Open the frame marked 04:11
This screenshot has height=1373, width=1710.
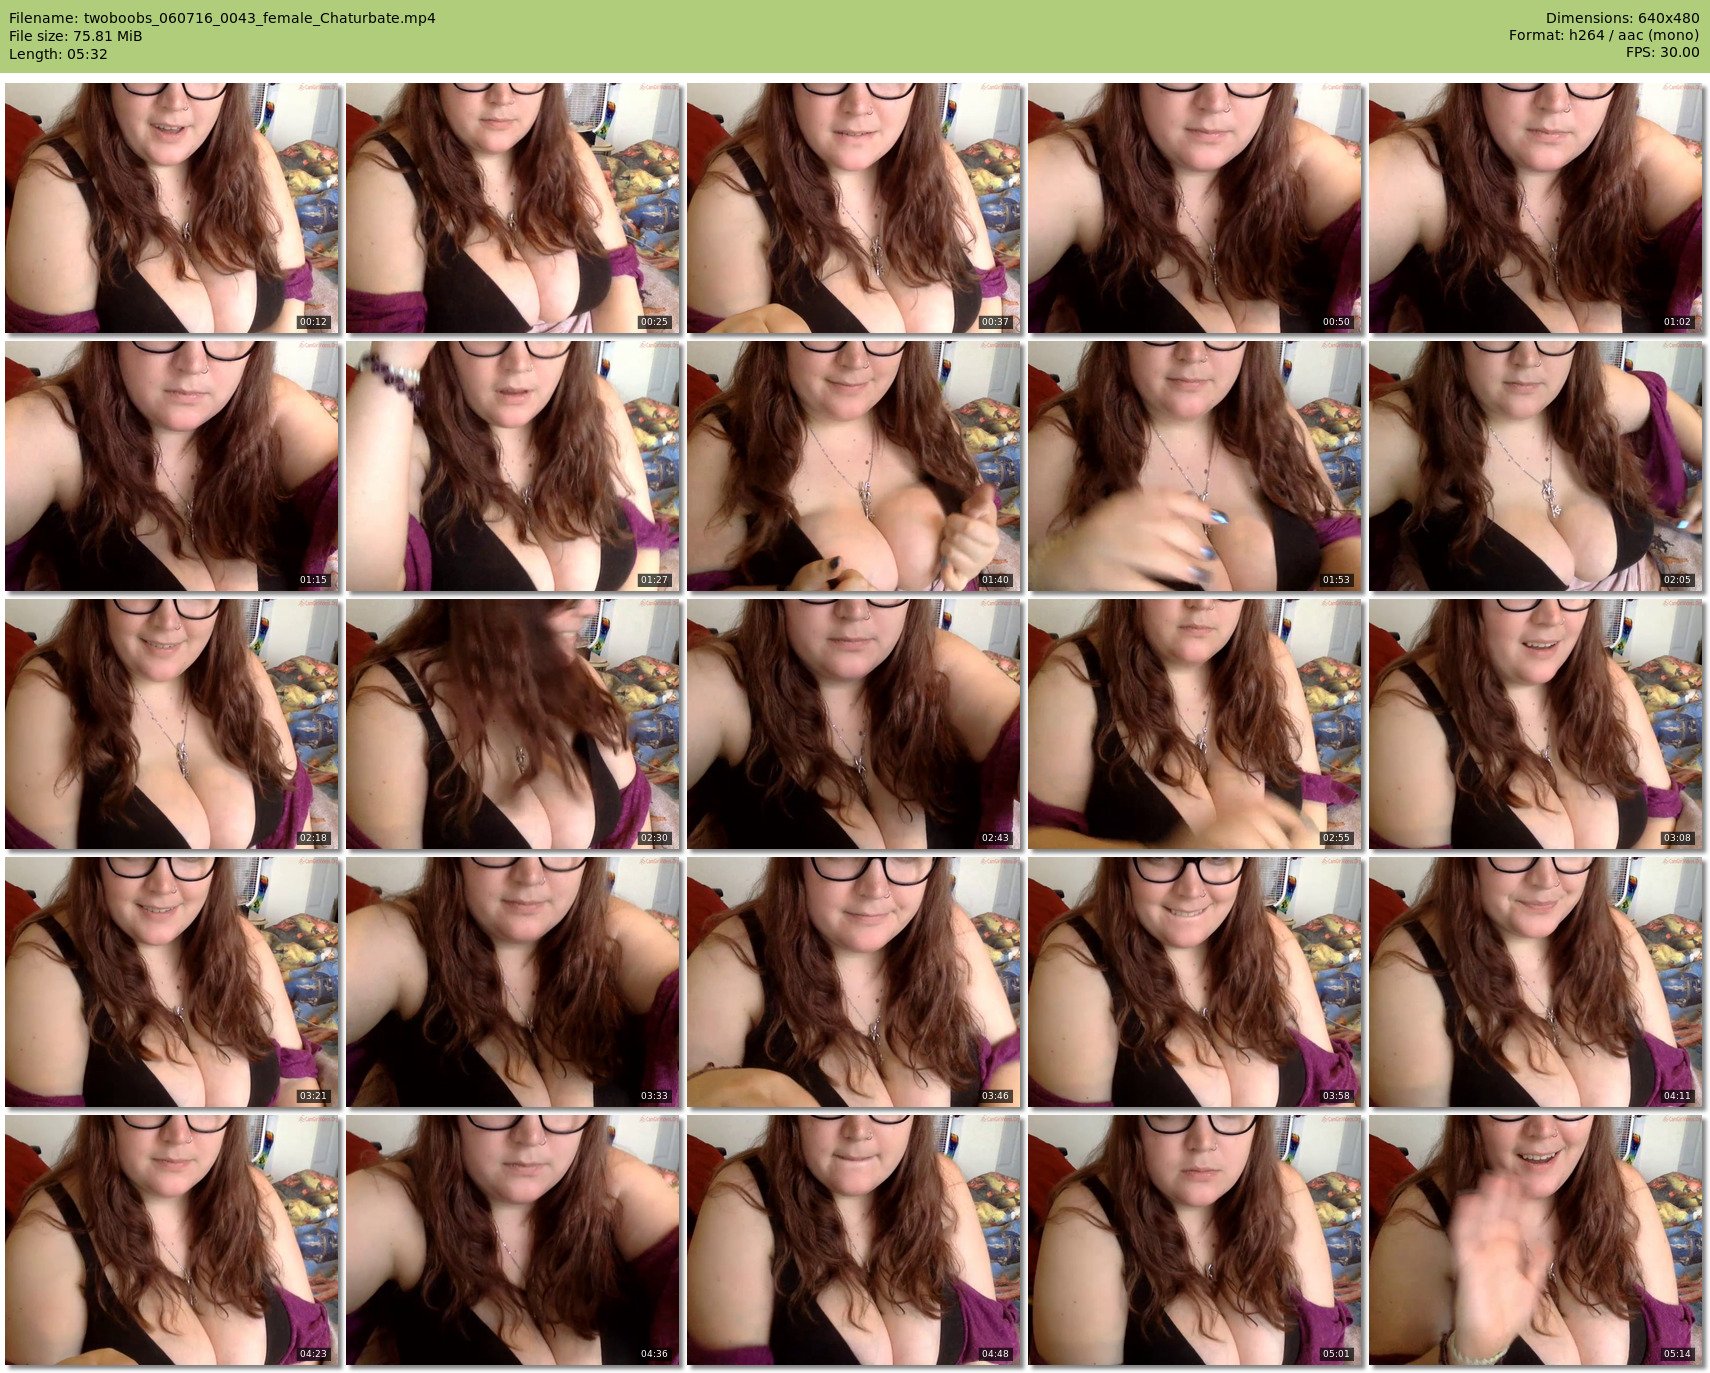point(1535,982)
